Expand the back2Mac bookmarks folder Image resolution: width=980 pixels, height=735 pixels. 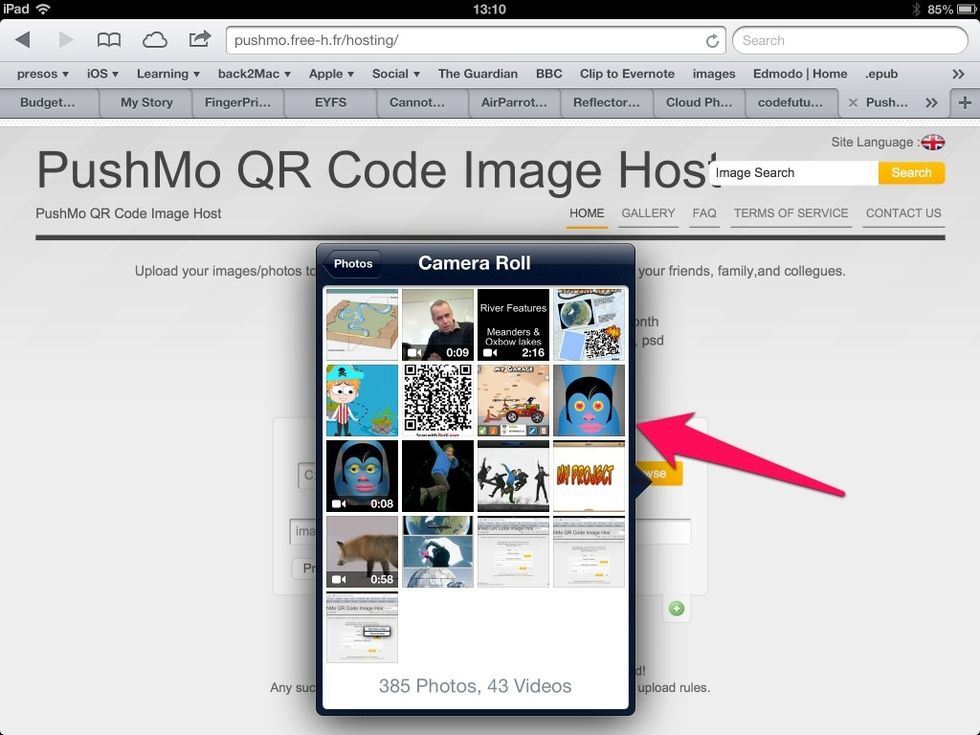[254, 74]
